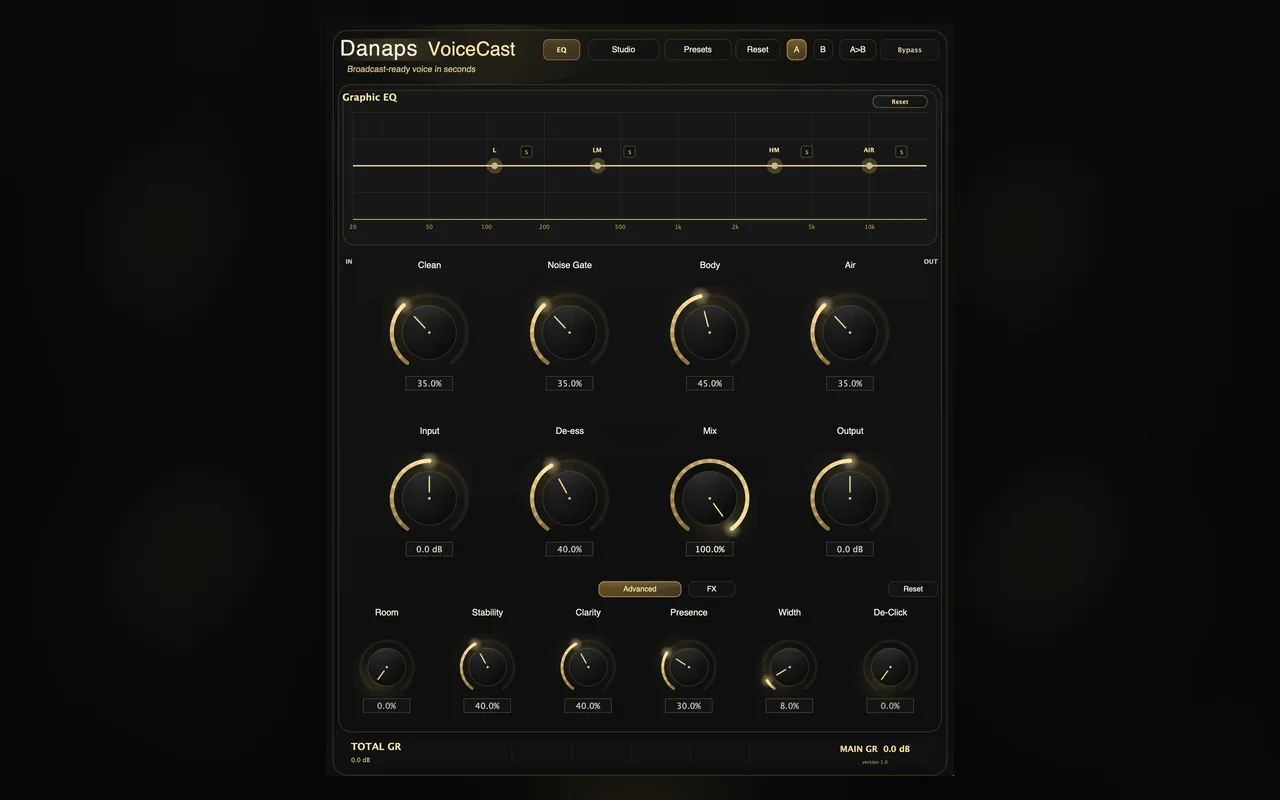Toggle the S solo button next to L band

(526, 152)
